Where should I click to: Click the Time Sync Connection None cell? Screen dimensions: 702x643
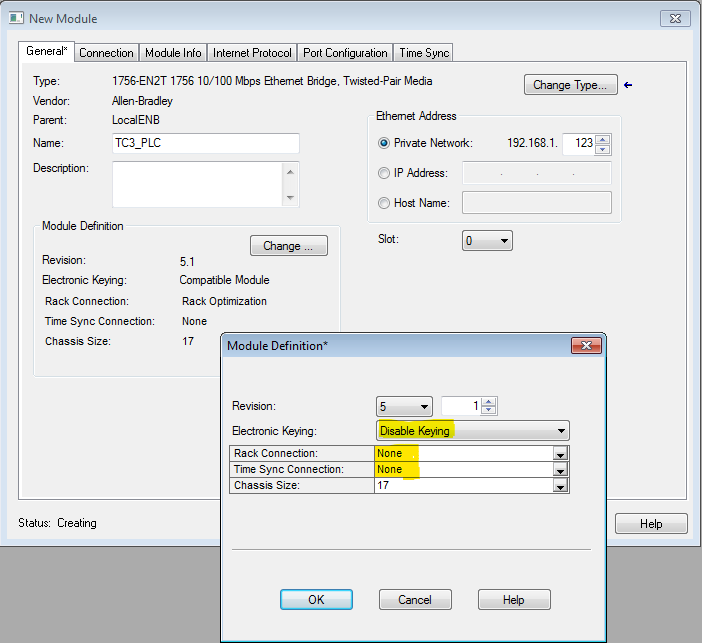[463, 470]
